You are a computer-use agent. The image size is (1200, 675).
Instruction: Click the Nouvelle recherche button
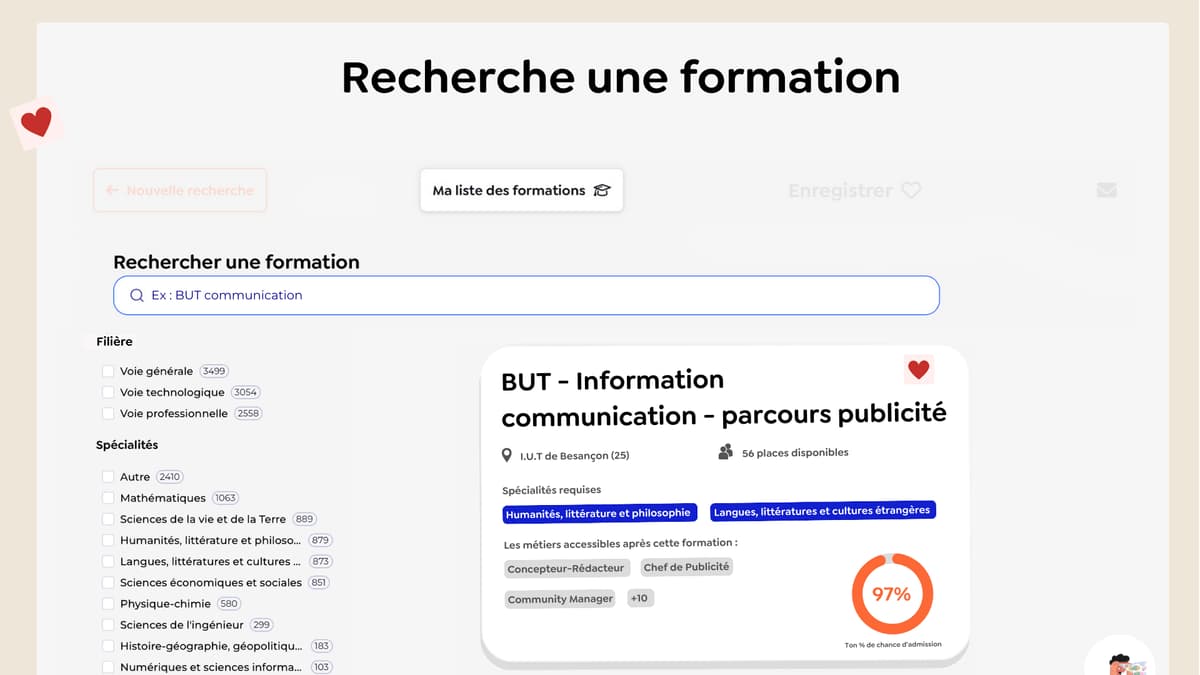pyautogui.click(x=180, y=190)
